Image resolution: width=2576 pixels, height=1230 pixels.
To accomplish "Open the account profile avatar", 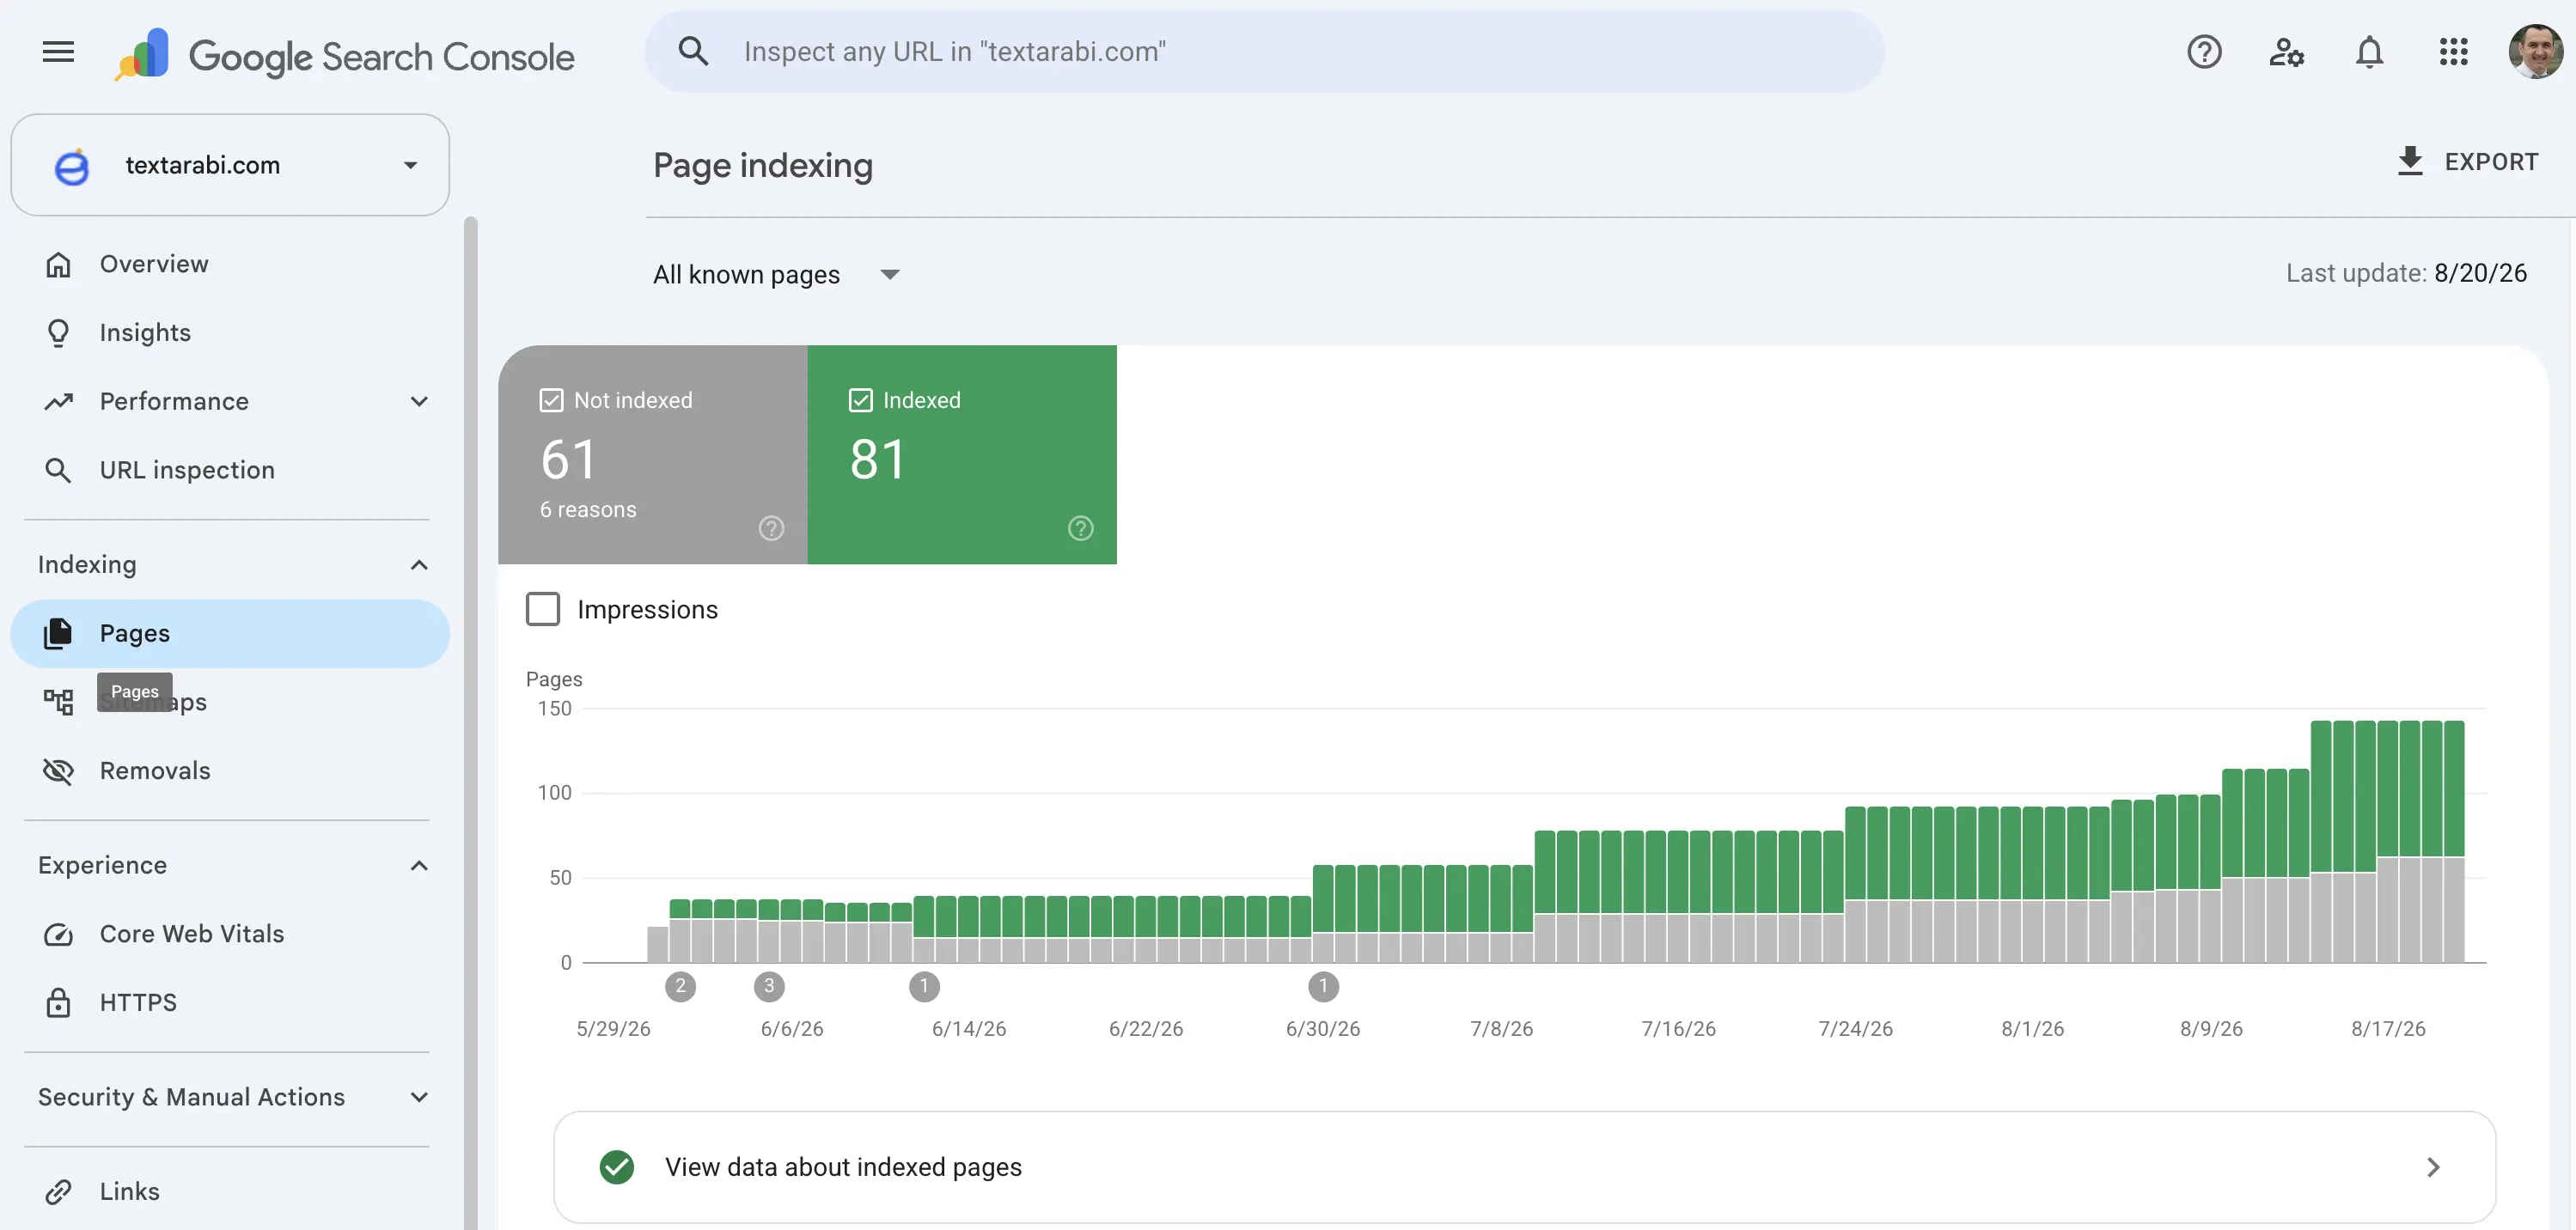I will tap(2535, 51).
